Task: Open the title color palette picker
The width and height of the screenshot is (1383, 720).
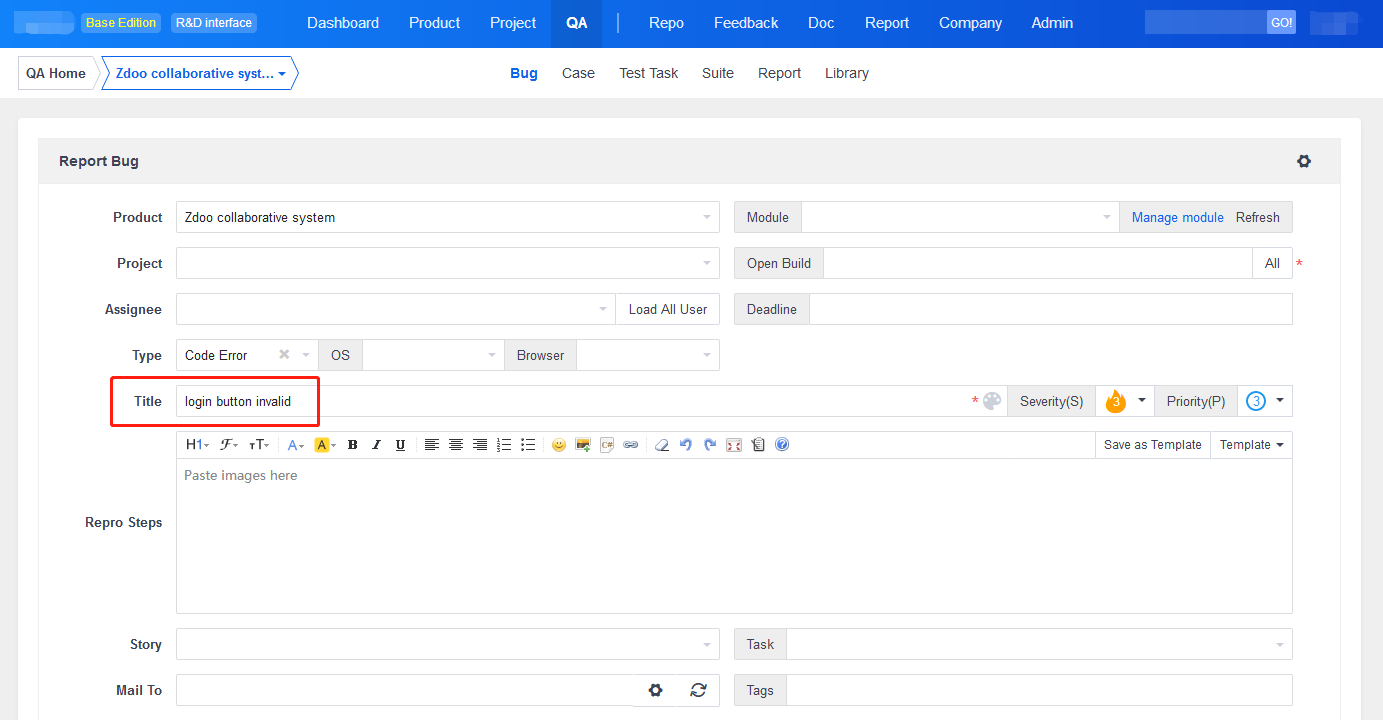Action: pyautogui.click(x=992, y=401)
